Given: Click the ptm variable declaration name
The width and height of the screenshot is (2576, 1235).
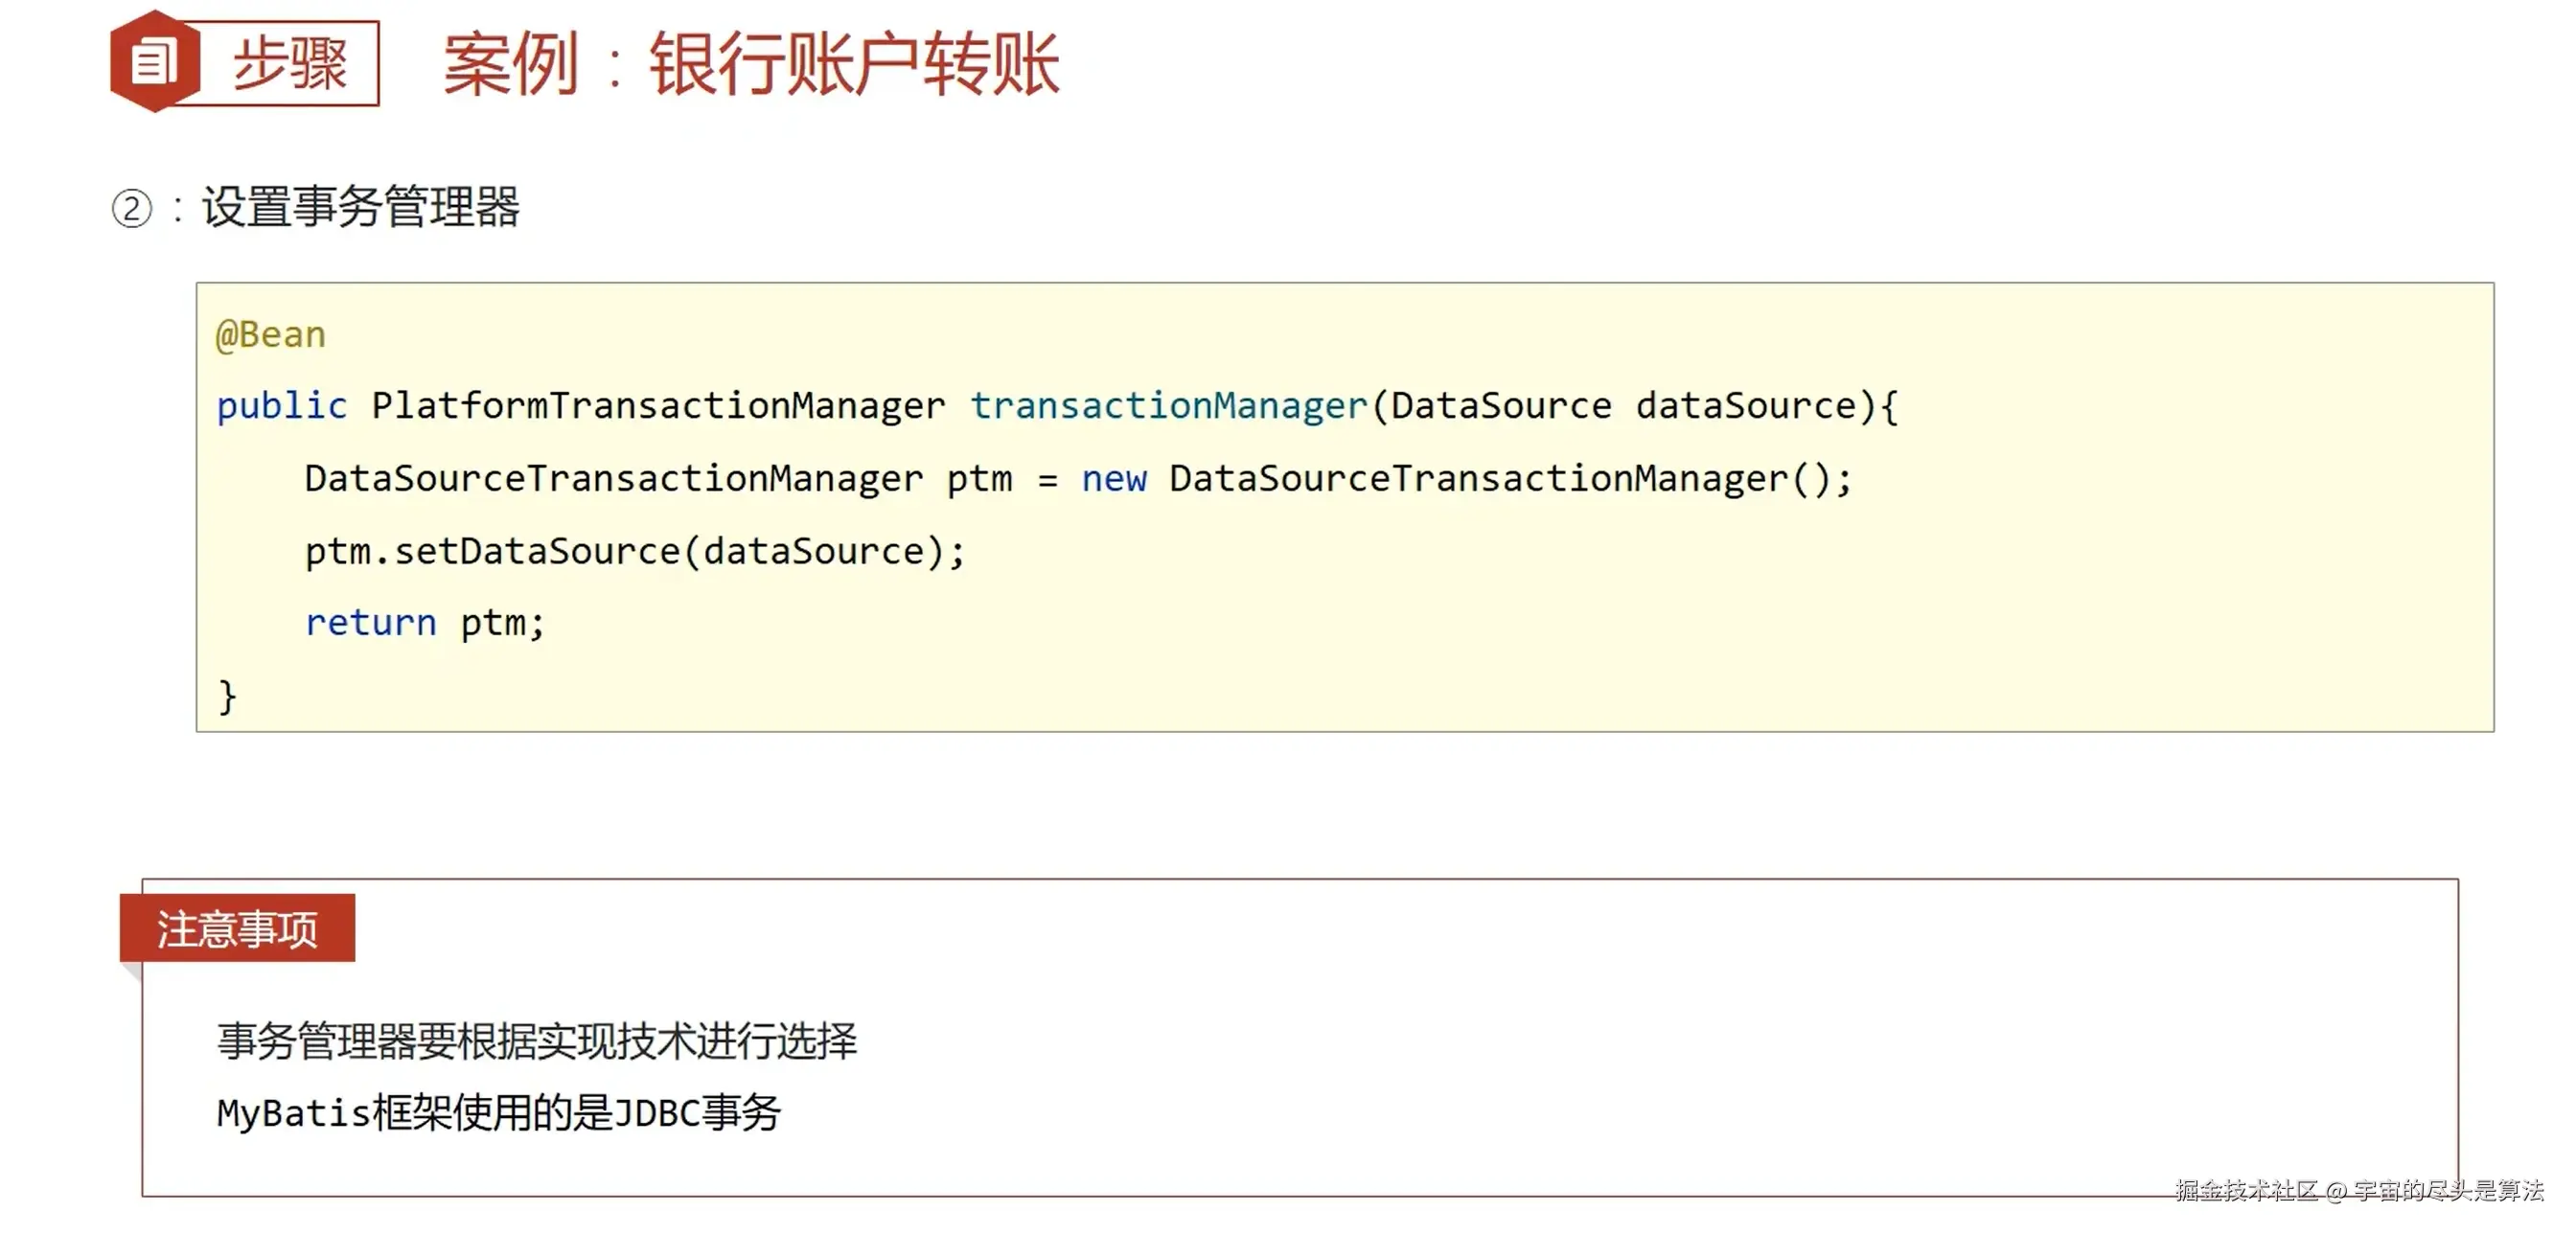Looking at the screenshot, I should pos(979,479).
